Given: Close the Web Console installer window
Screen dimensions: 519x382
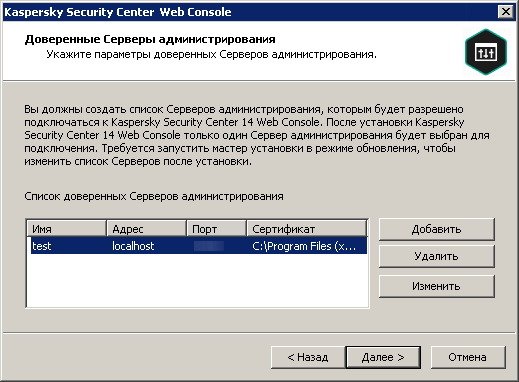Looking at the screenshot, I should tap(506, 12).
